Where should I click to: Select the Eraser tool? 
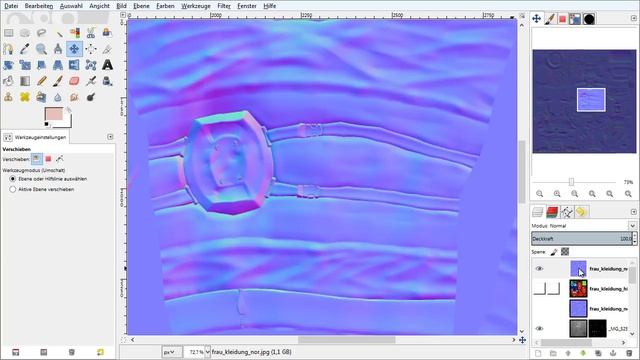coord(74,81)
